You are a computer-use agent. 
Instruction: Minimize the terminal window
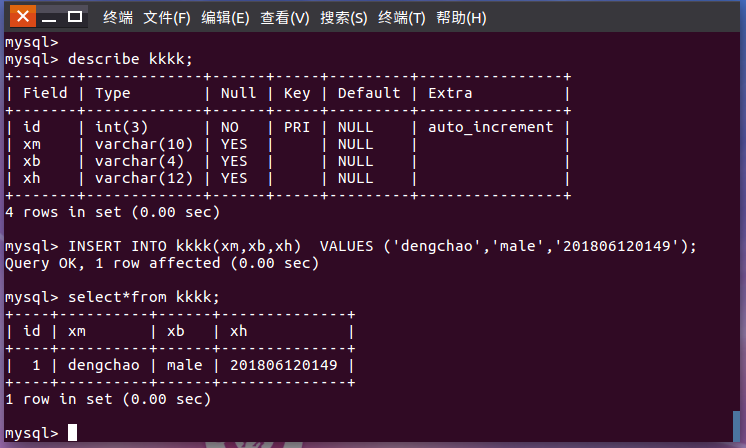click(x=49, y=18)
